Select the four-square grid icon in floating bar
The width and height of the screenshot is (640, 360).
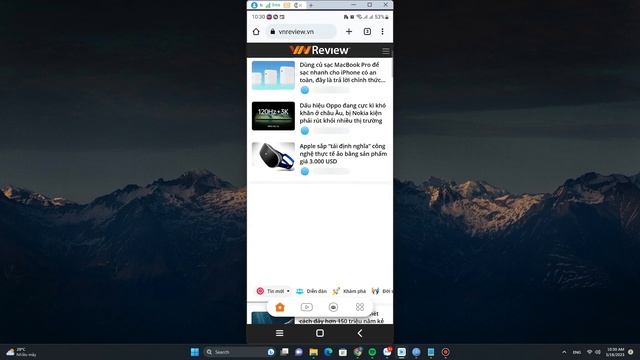360,307
